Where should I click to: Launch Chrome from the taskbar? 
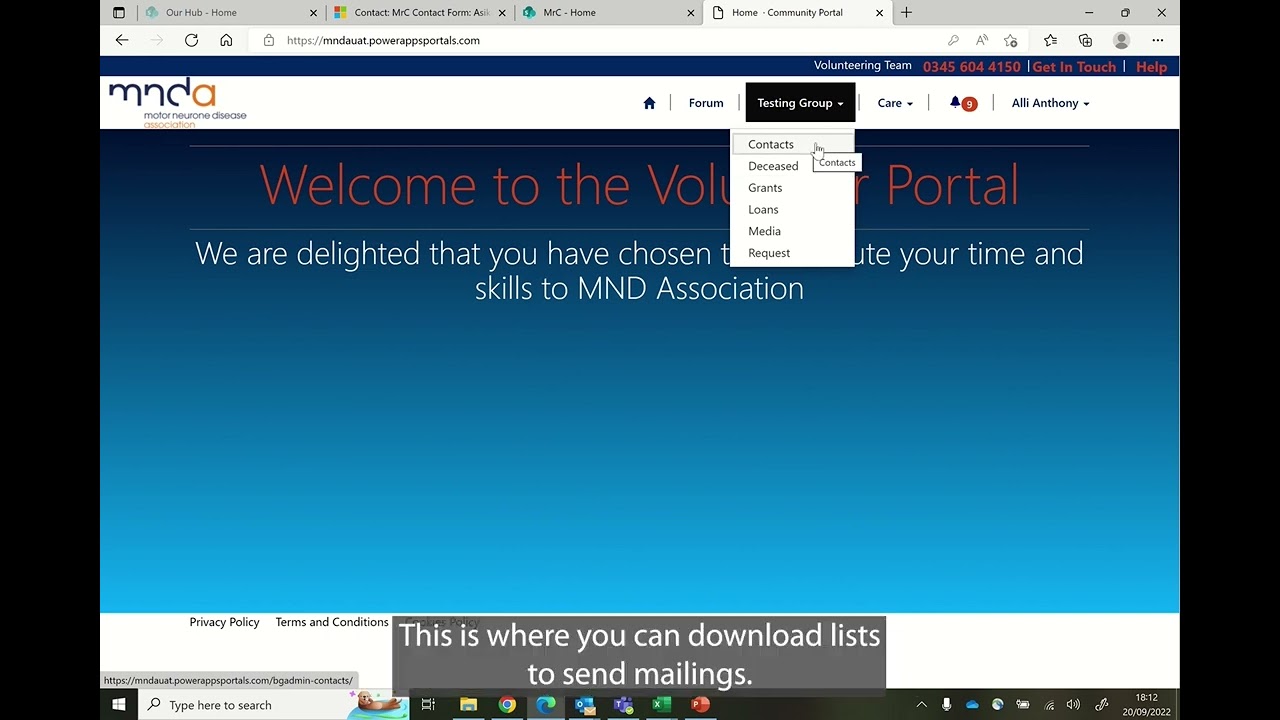pyautogui.click(x=507, y=705)
